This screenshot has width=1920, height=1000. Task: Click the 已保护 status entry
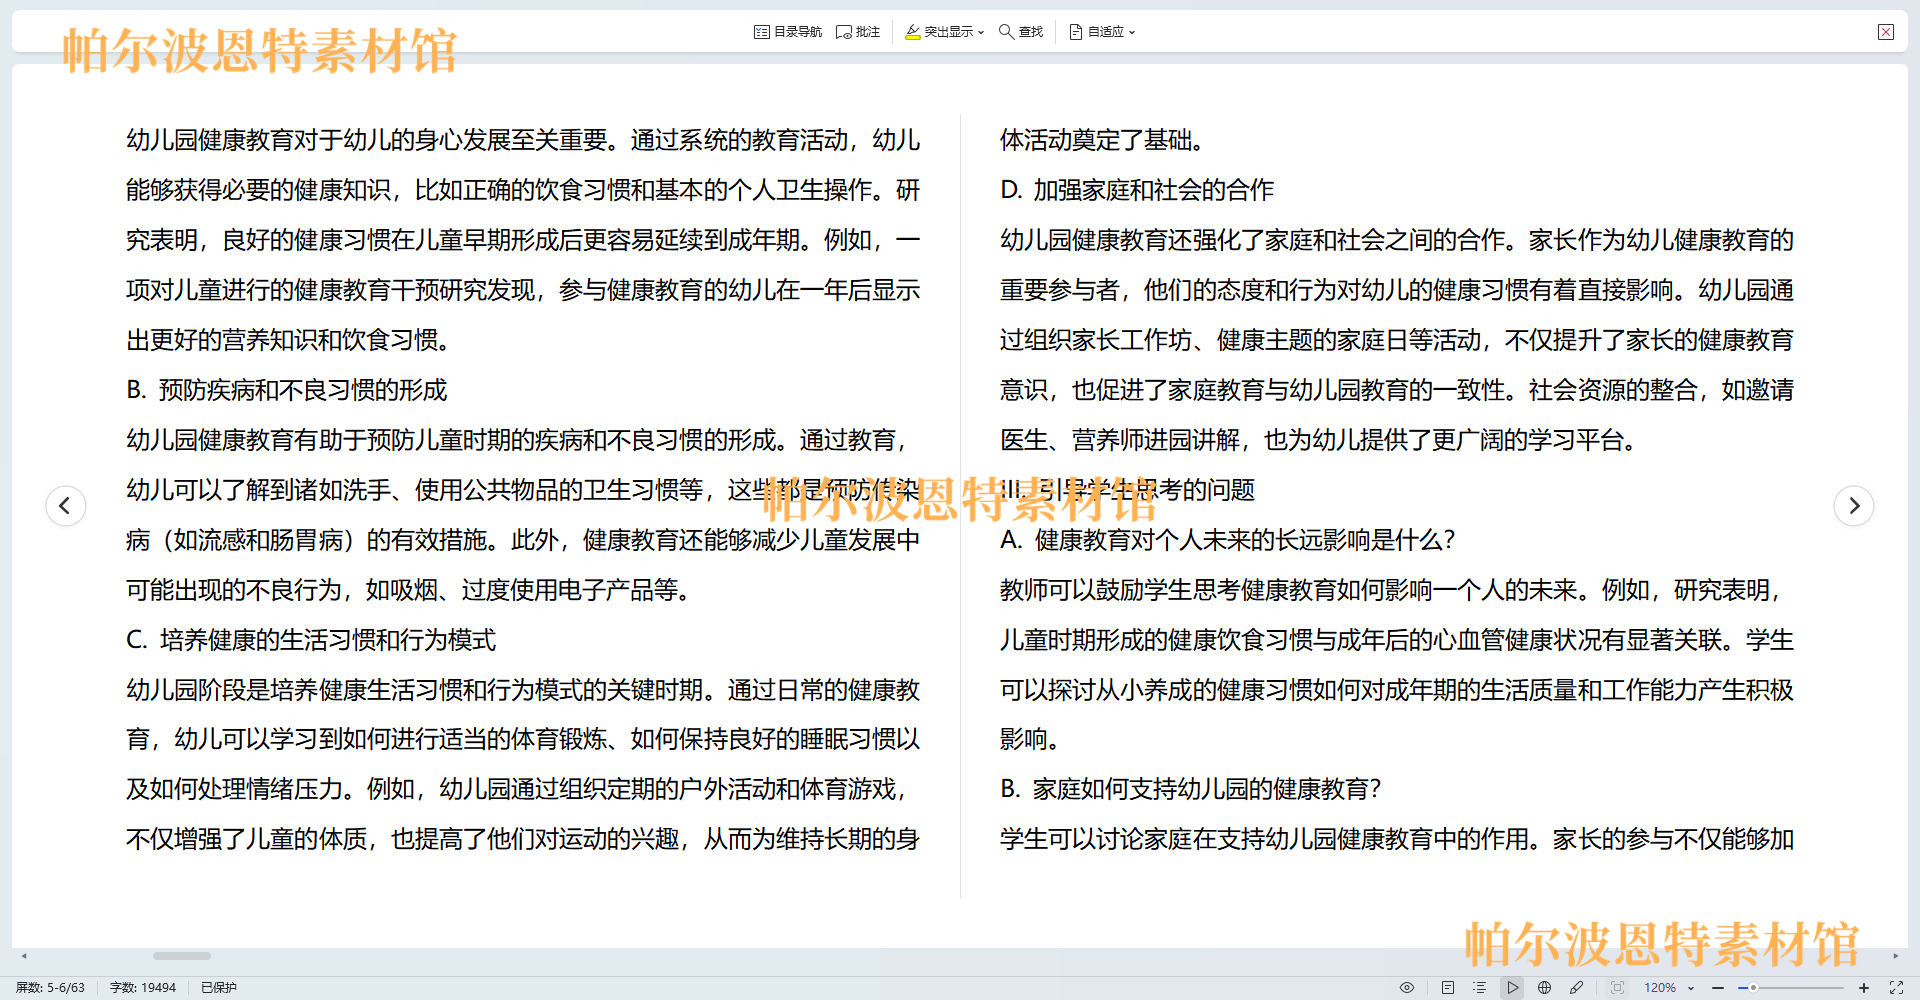tap(219, 987)
